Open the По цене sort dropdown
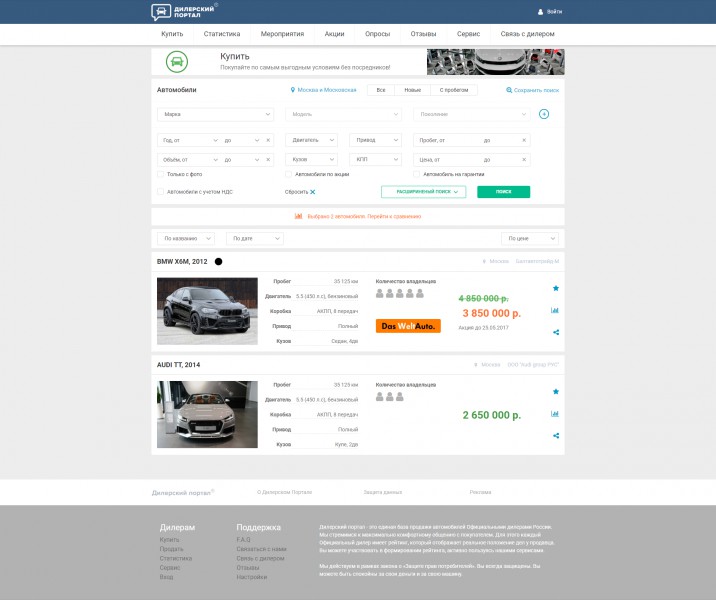 [x=530, y=238]
